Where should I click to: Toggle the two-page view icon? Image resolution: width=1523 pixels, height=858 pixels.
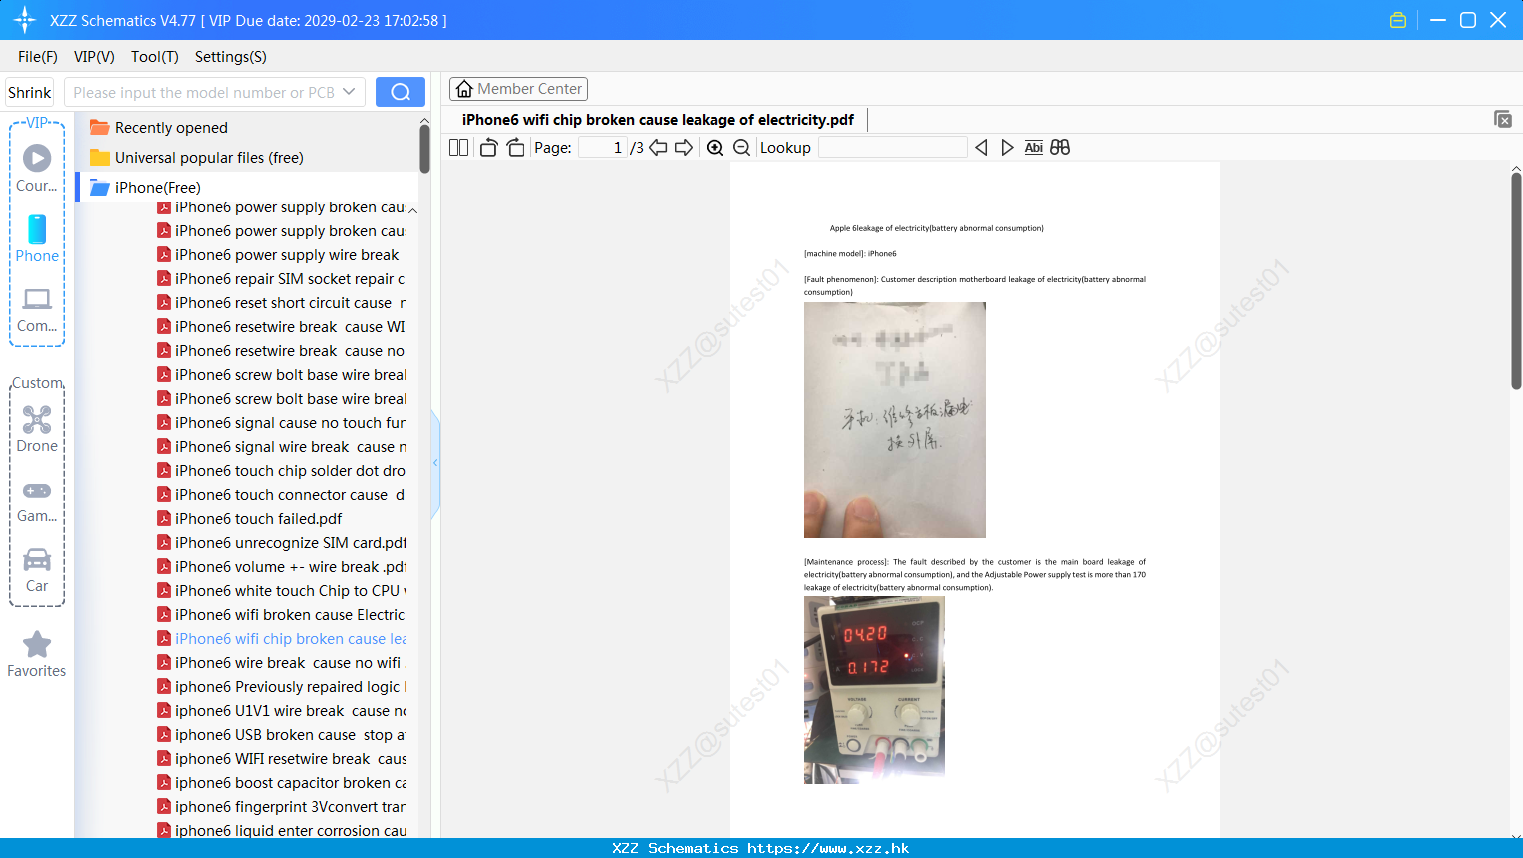(x=458, y=148)
